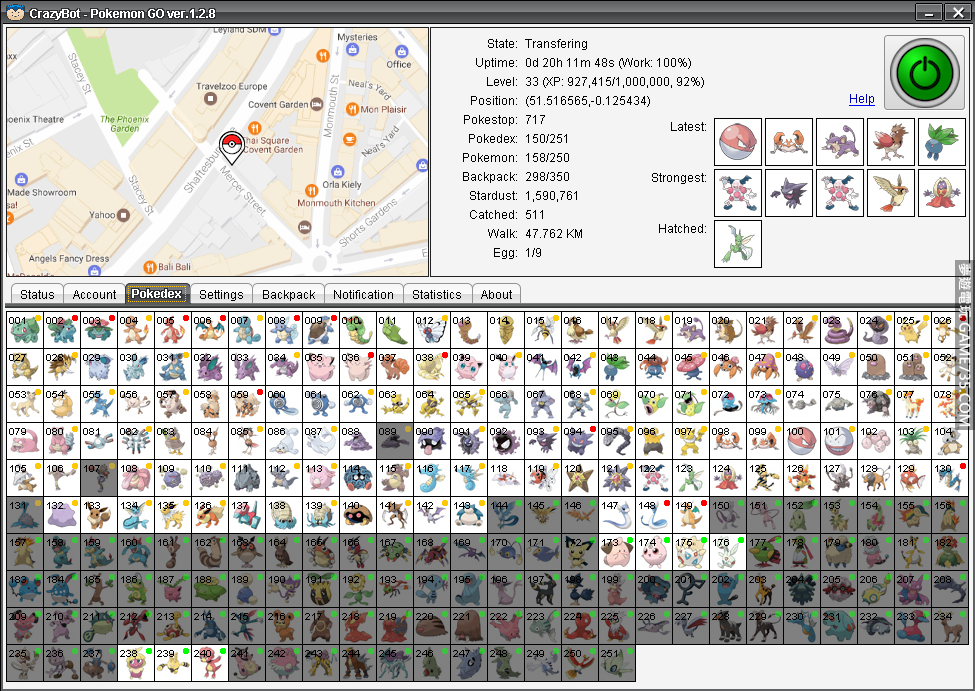The height and width of the screenshot is (691, 975).
Task: Open the Help link
Action: [861, 99]
